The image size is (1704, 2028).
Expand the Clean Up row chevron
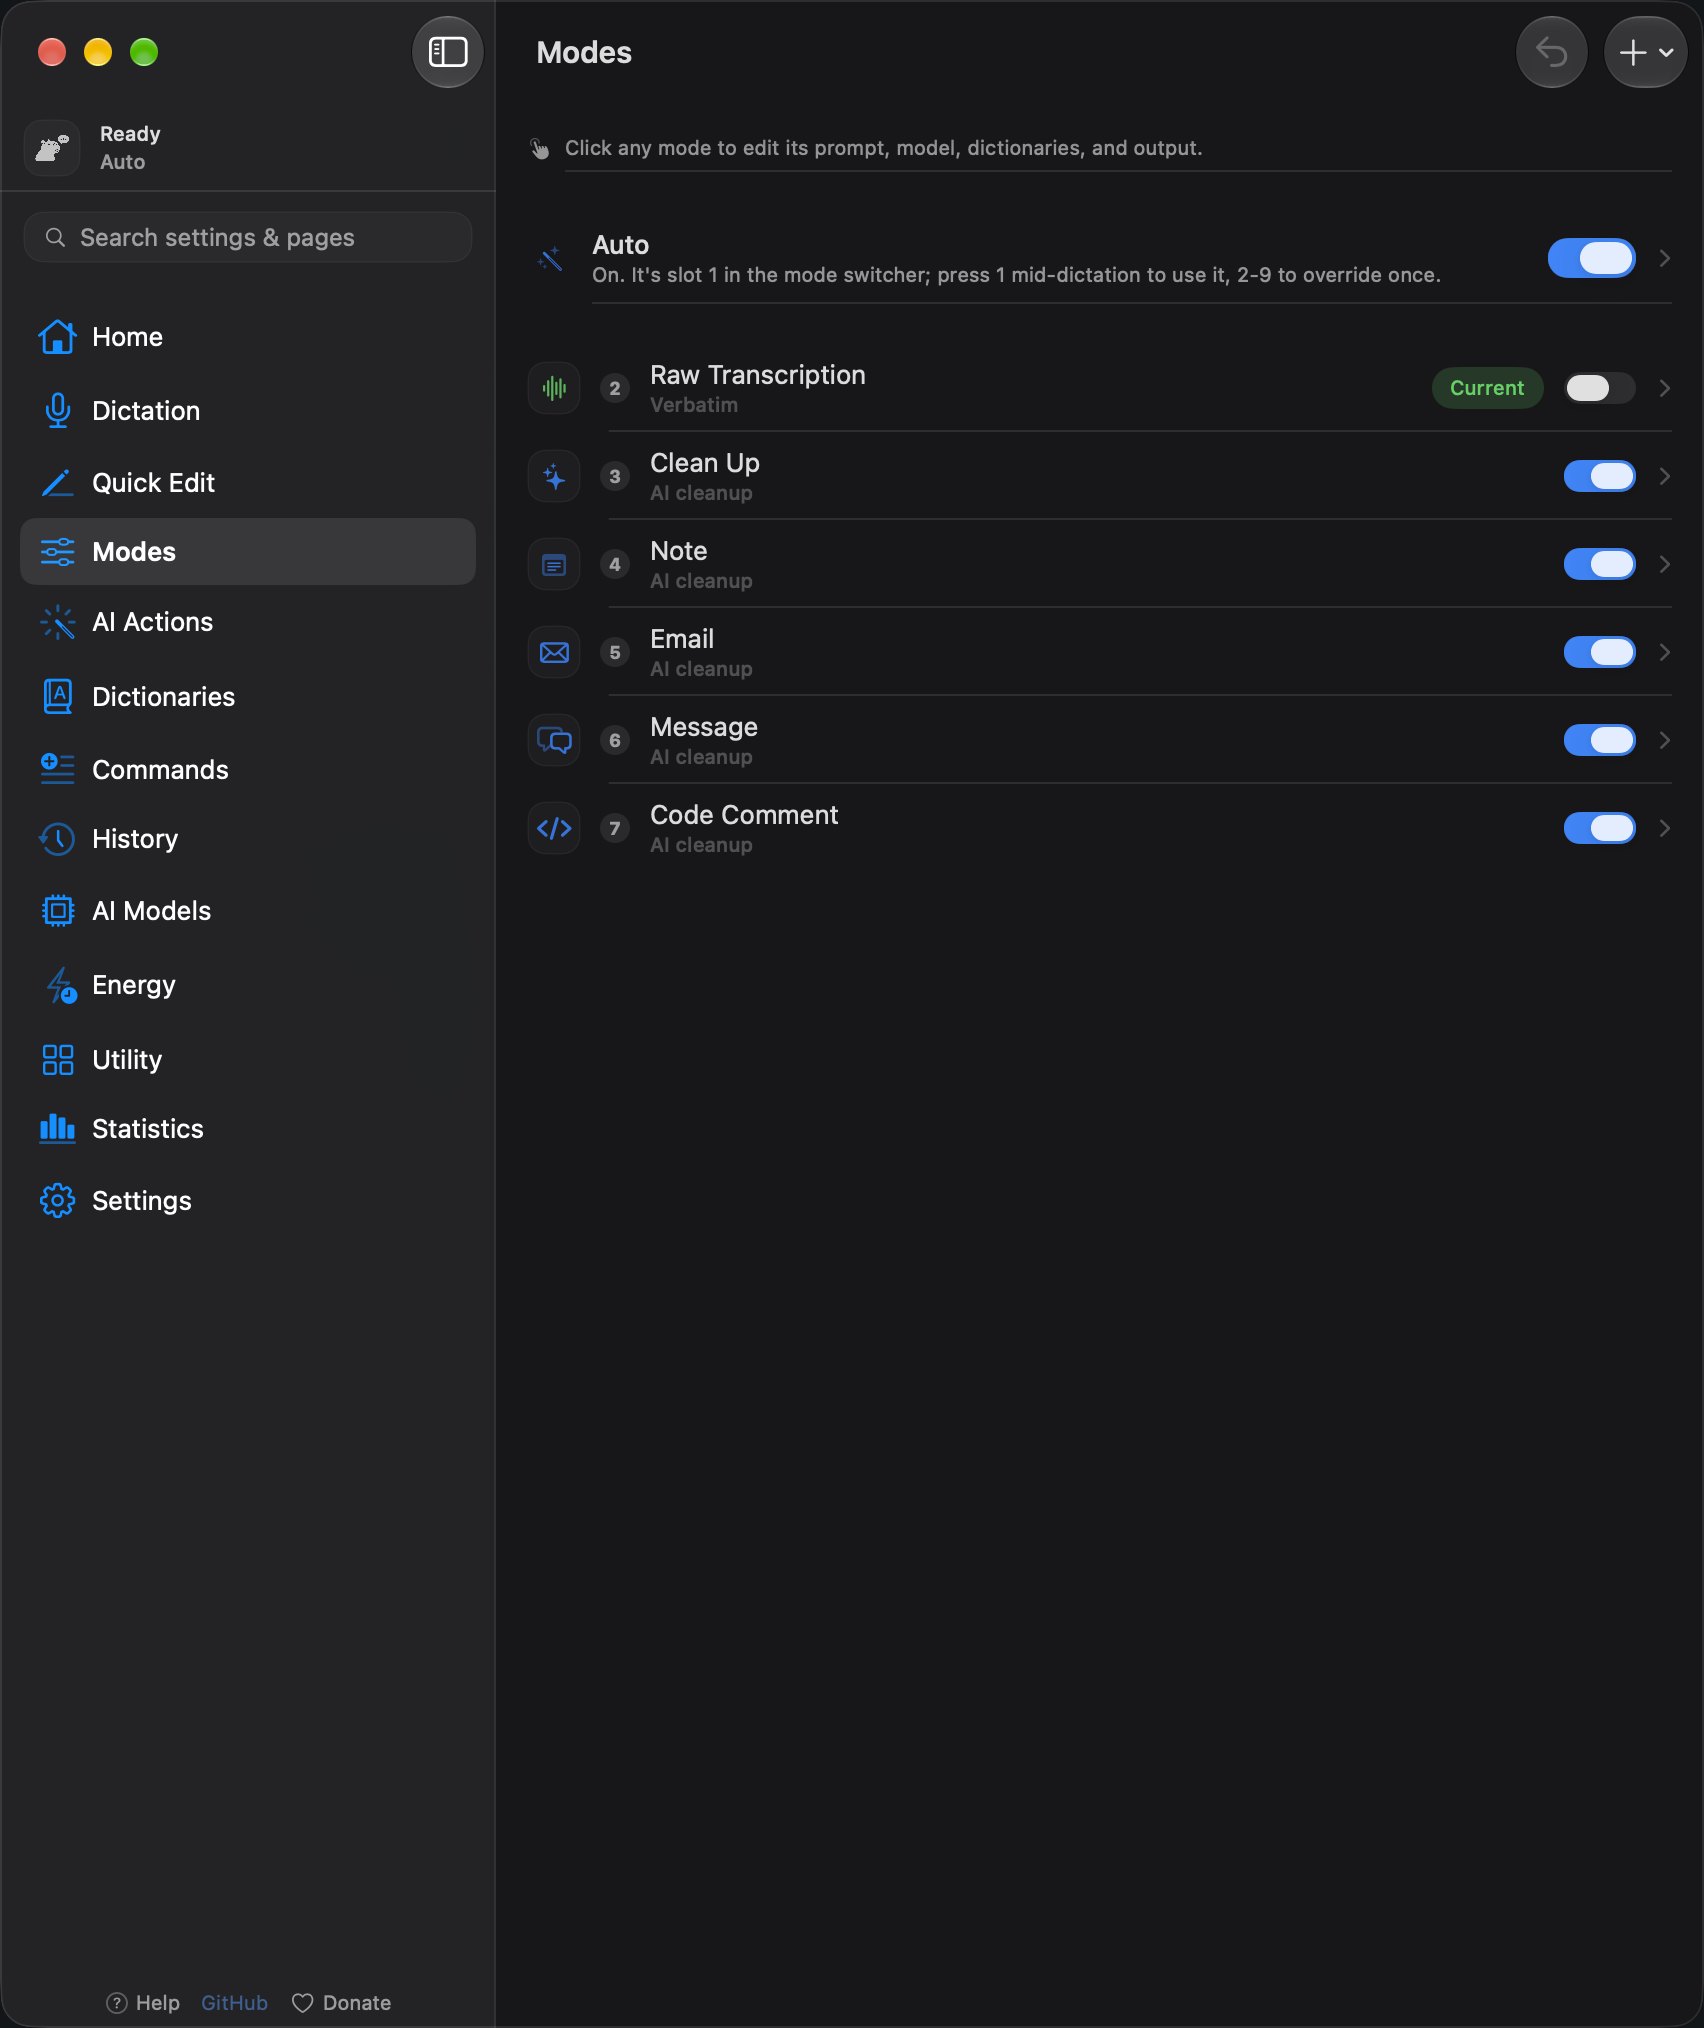[x=1665, y=476]
